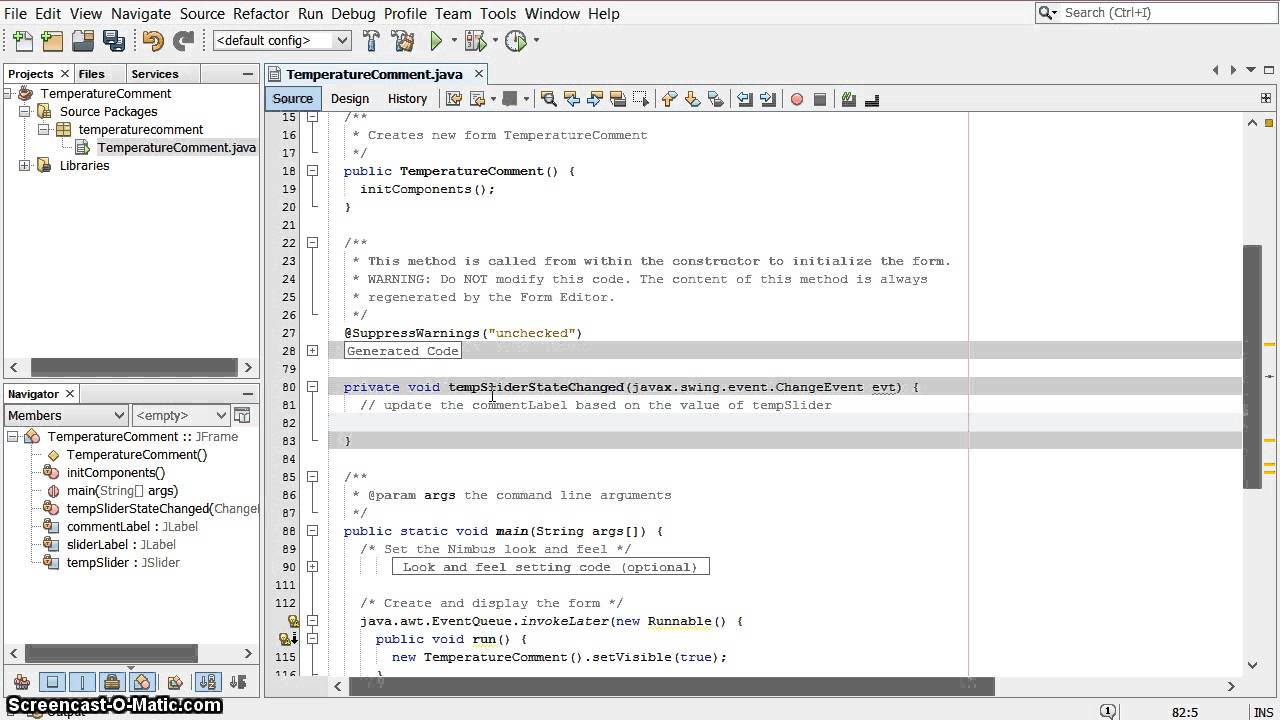Click Shift Line Right icon

pyautogui.click(x=768, y=99)
